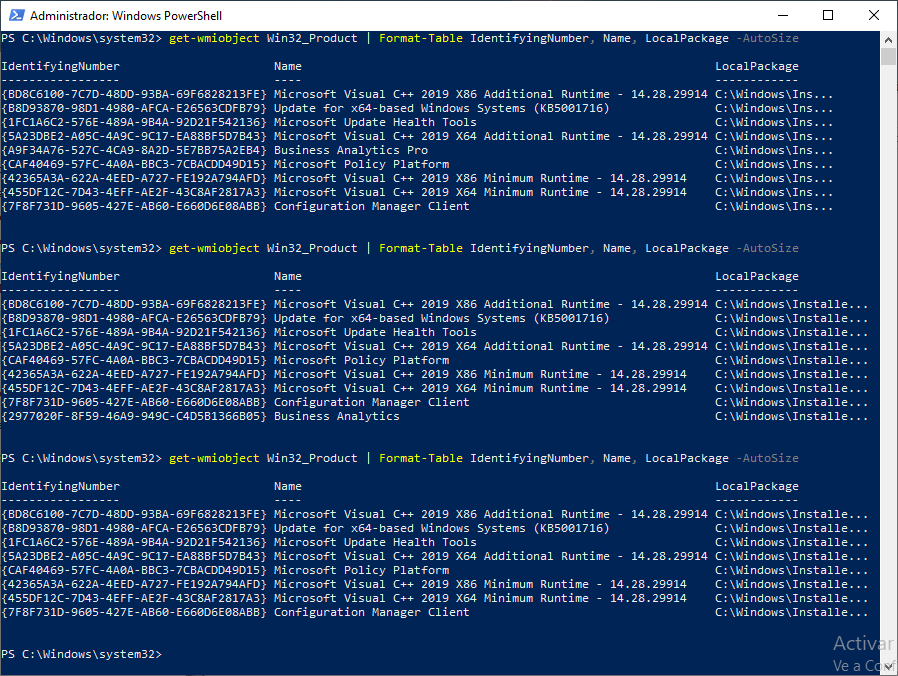
Task: Click GUID {CAF40469-57FC-4A0A-BBC3-7CBACDD49D15} in second output
Action: click(x=134, y=360)
